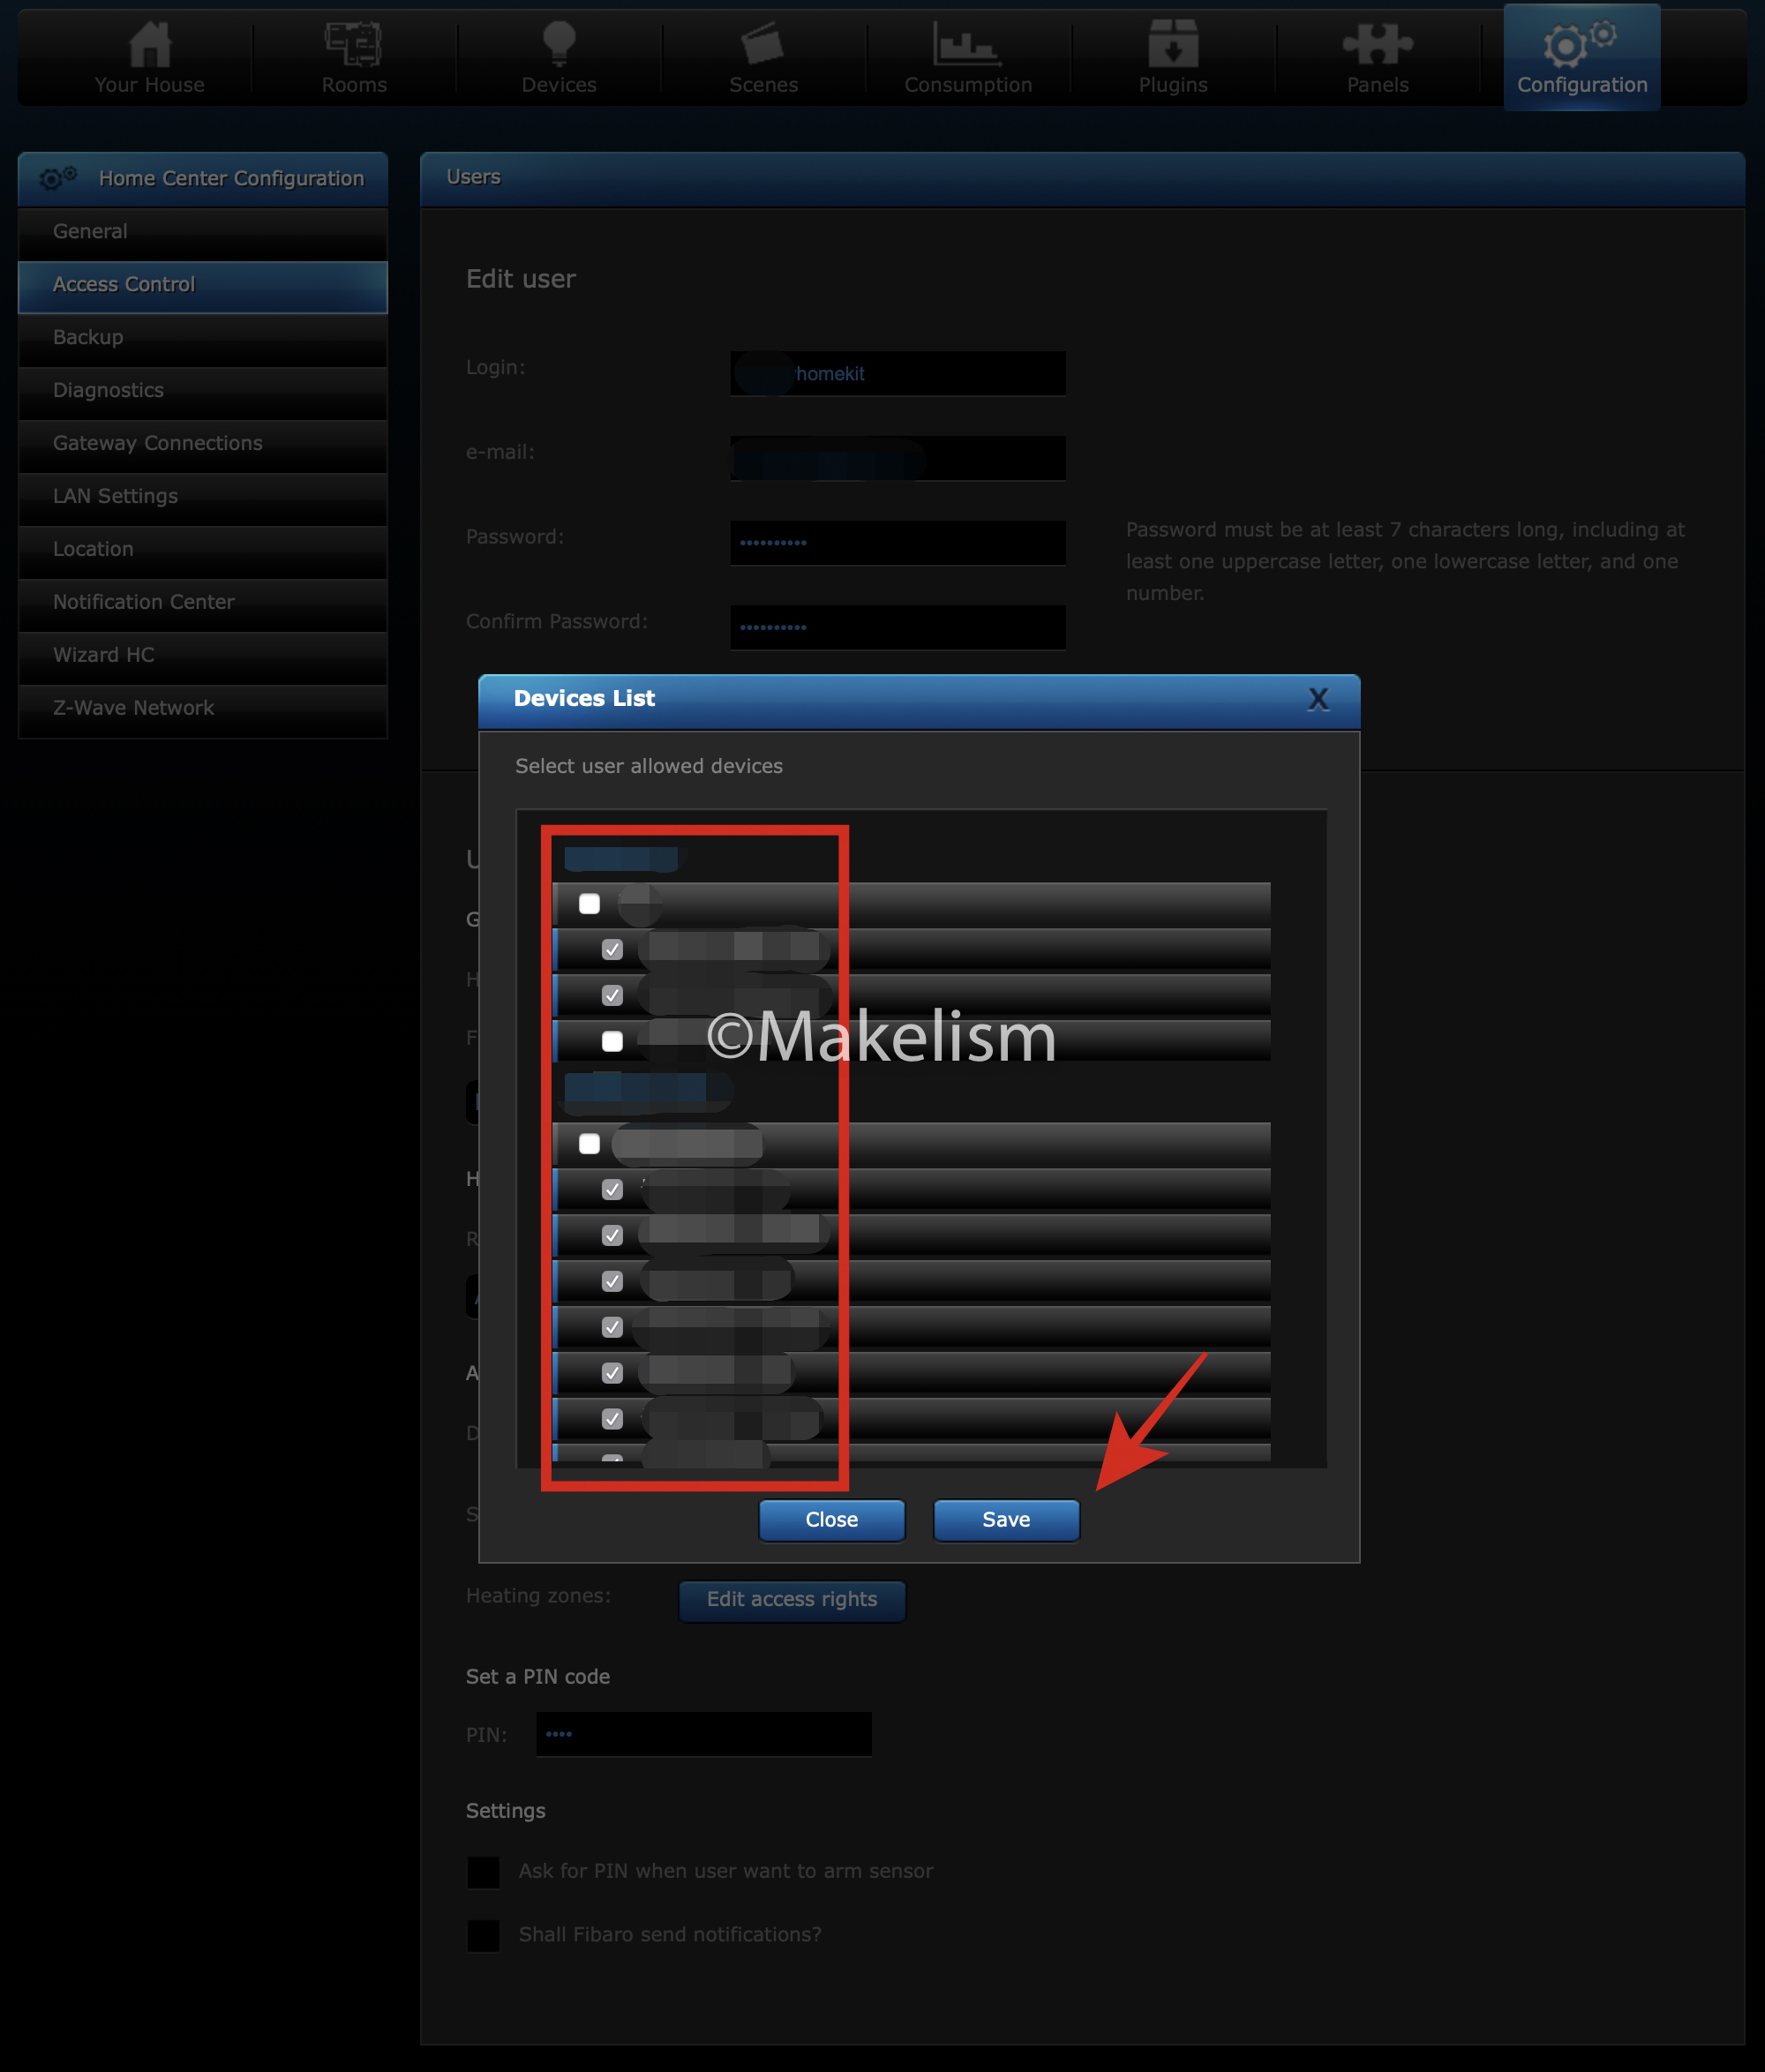Image resolution: width=1765 pixels, height=2072 pixels.
Task: Toggle the second room's select-all checkbox
Action: 589,1144
